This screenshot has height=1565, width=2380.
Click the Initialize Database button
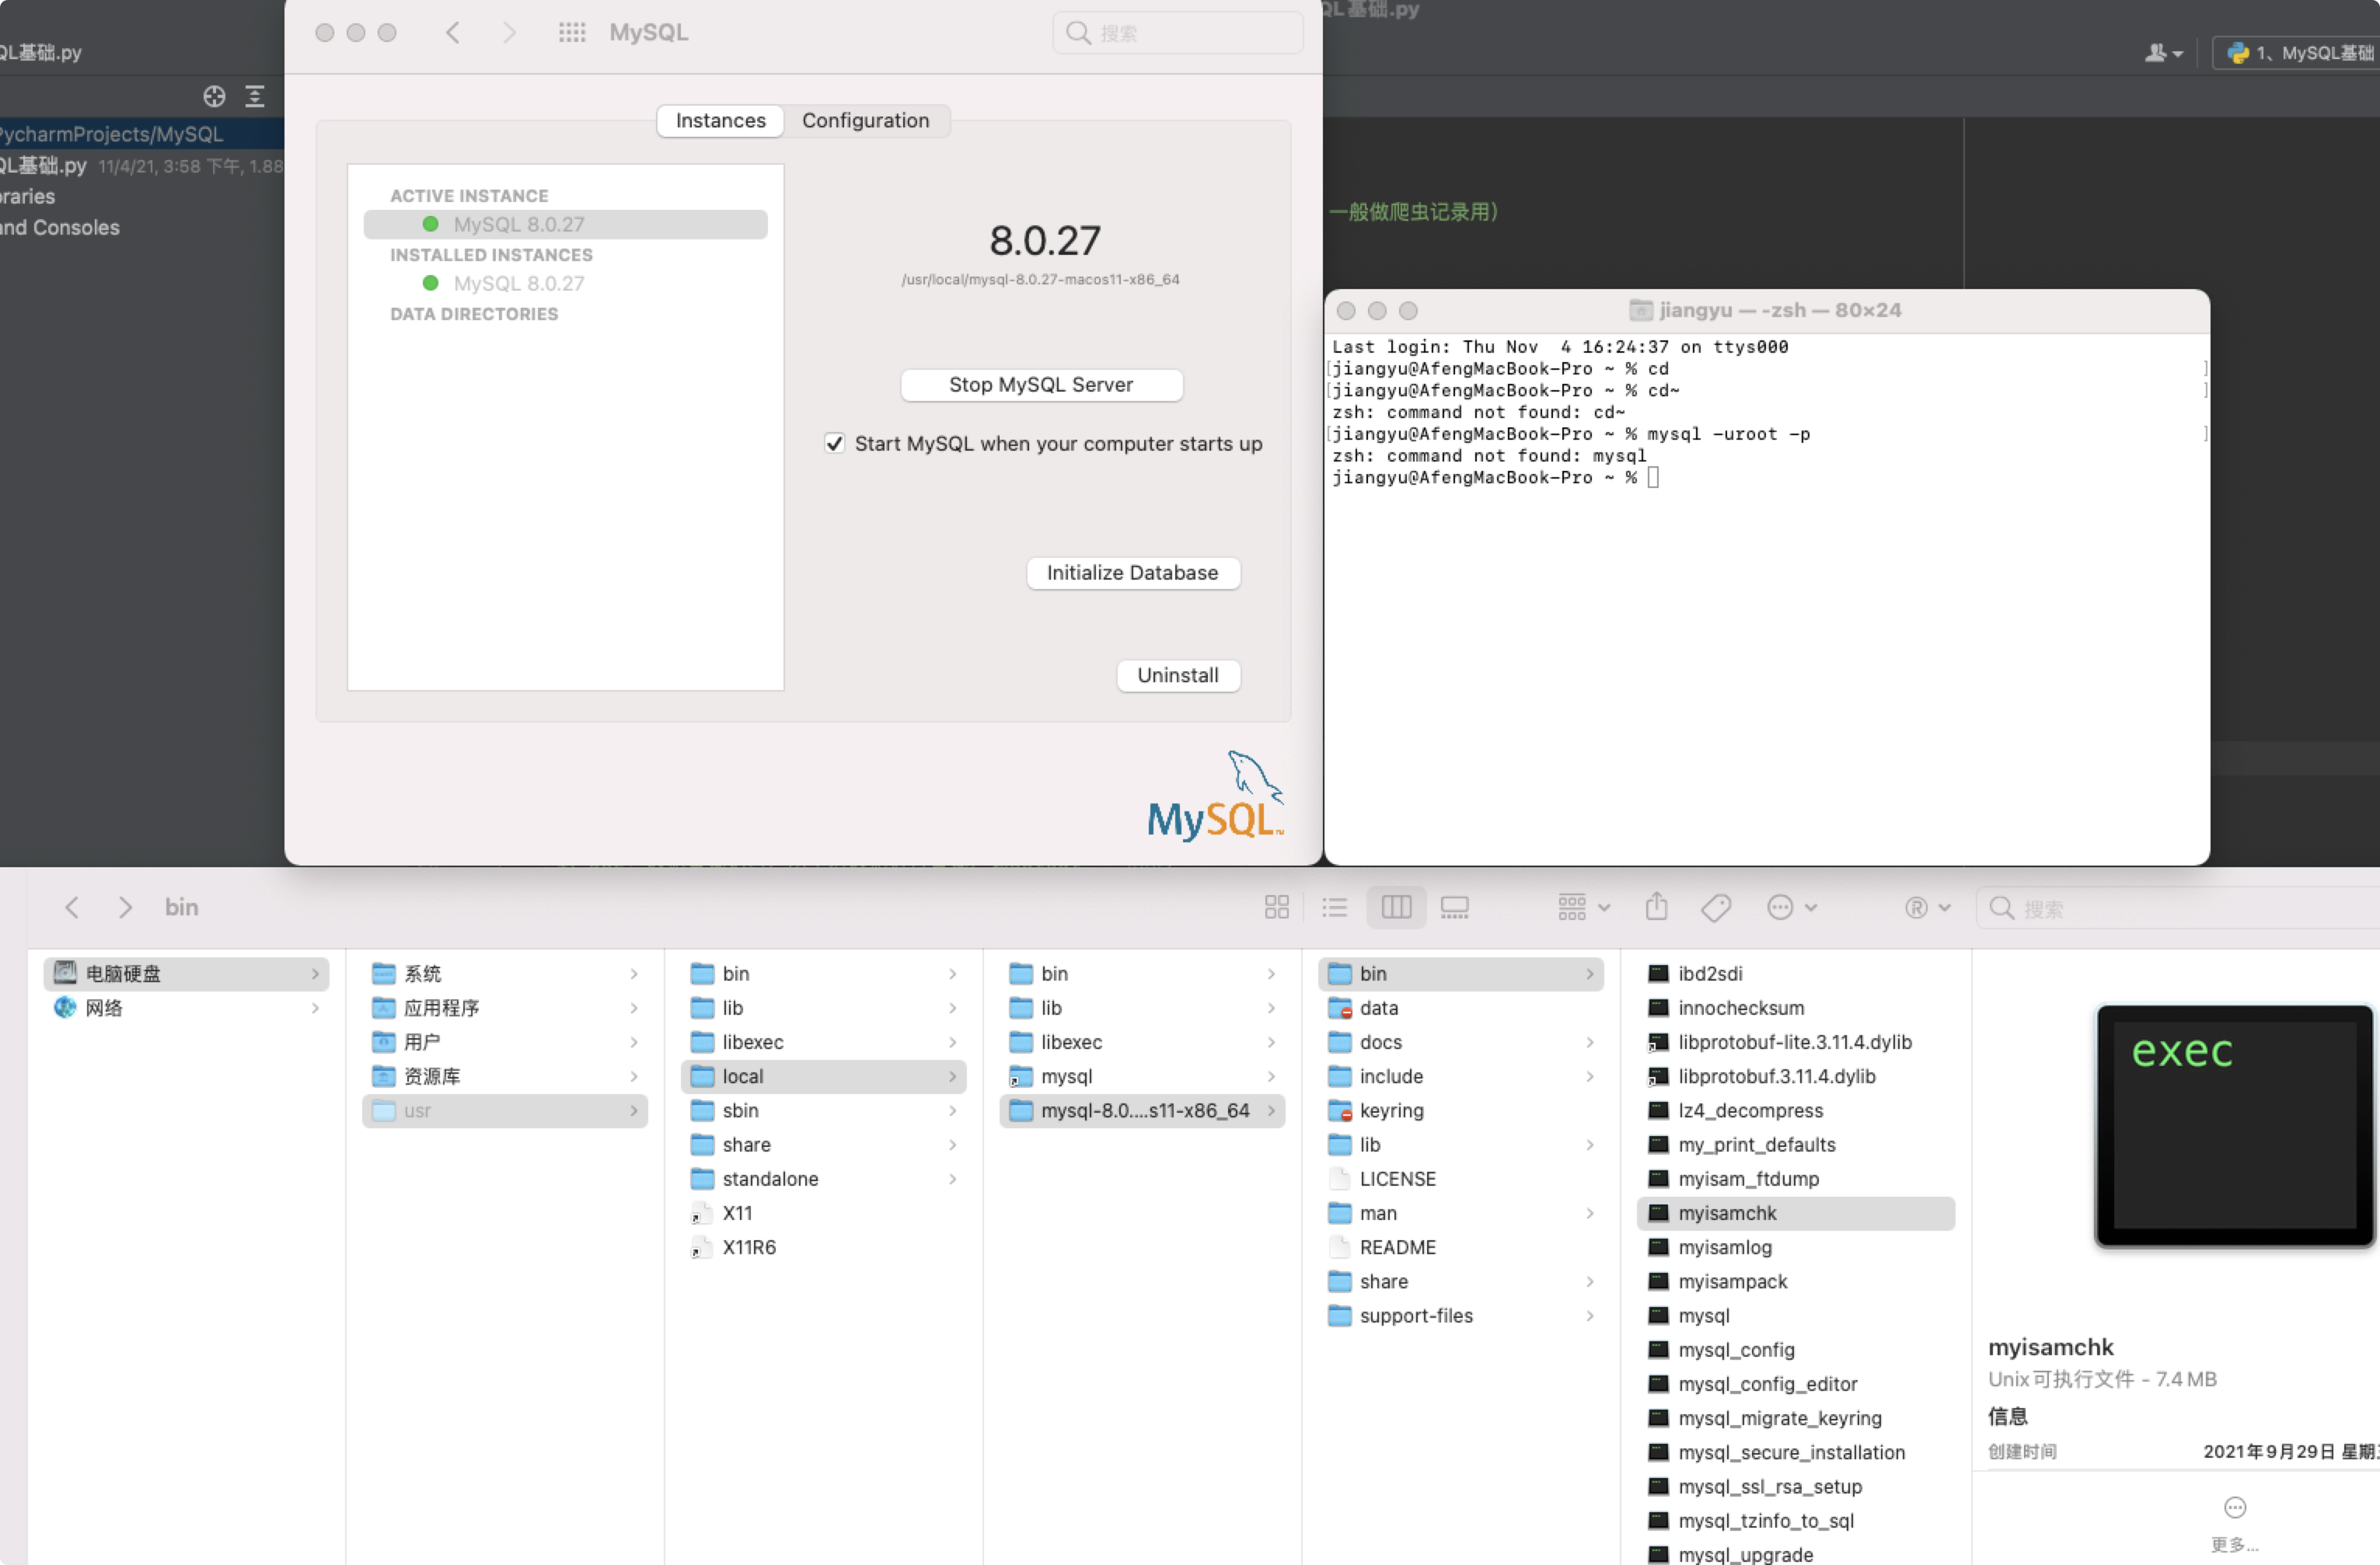tap(1132, 572)
